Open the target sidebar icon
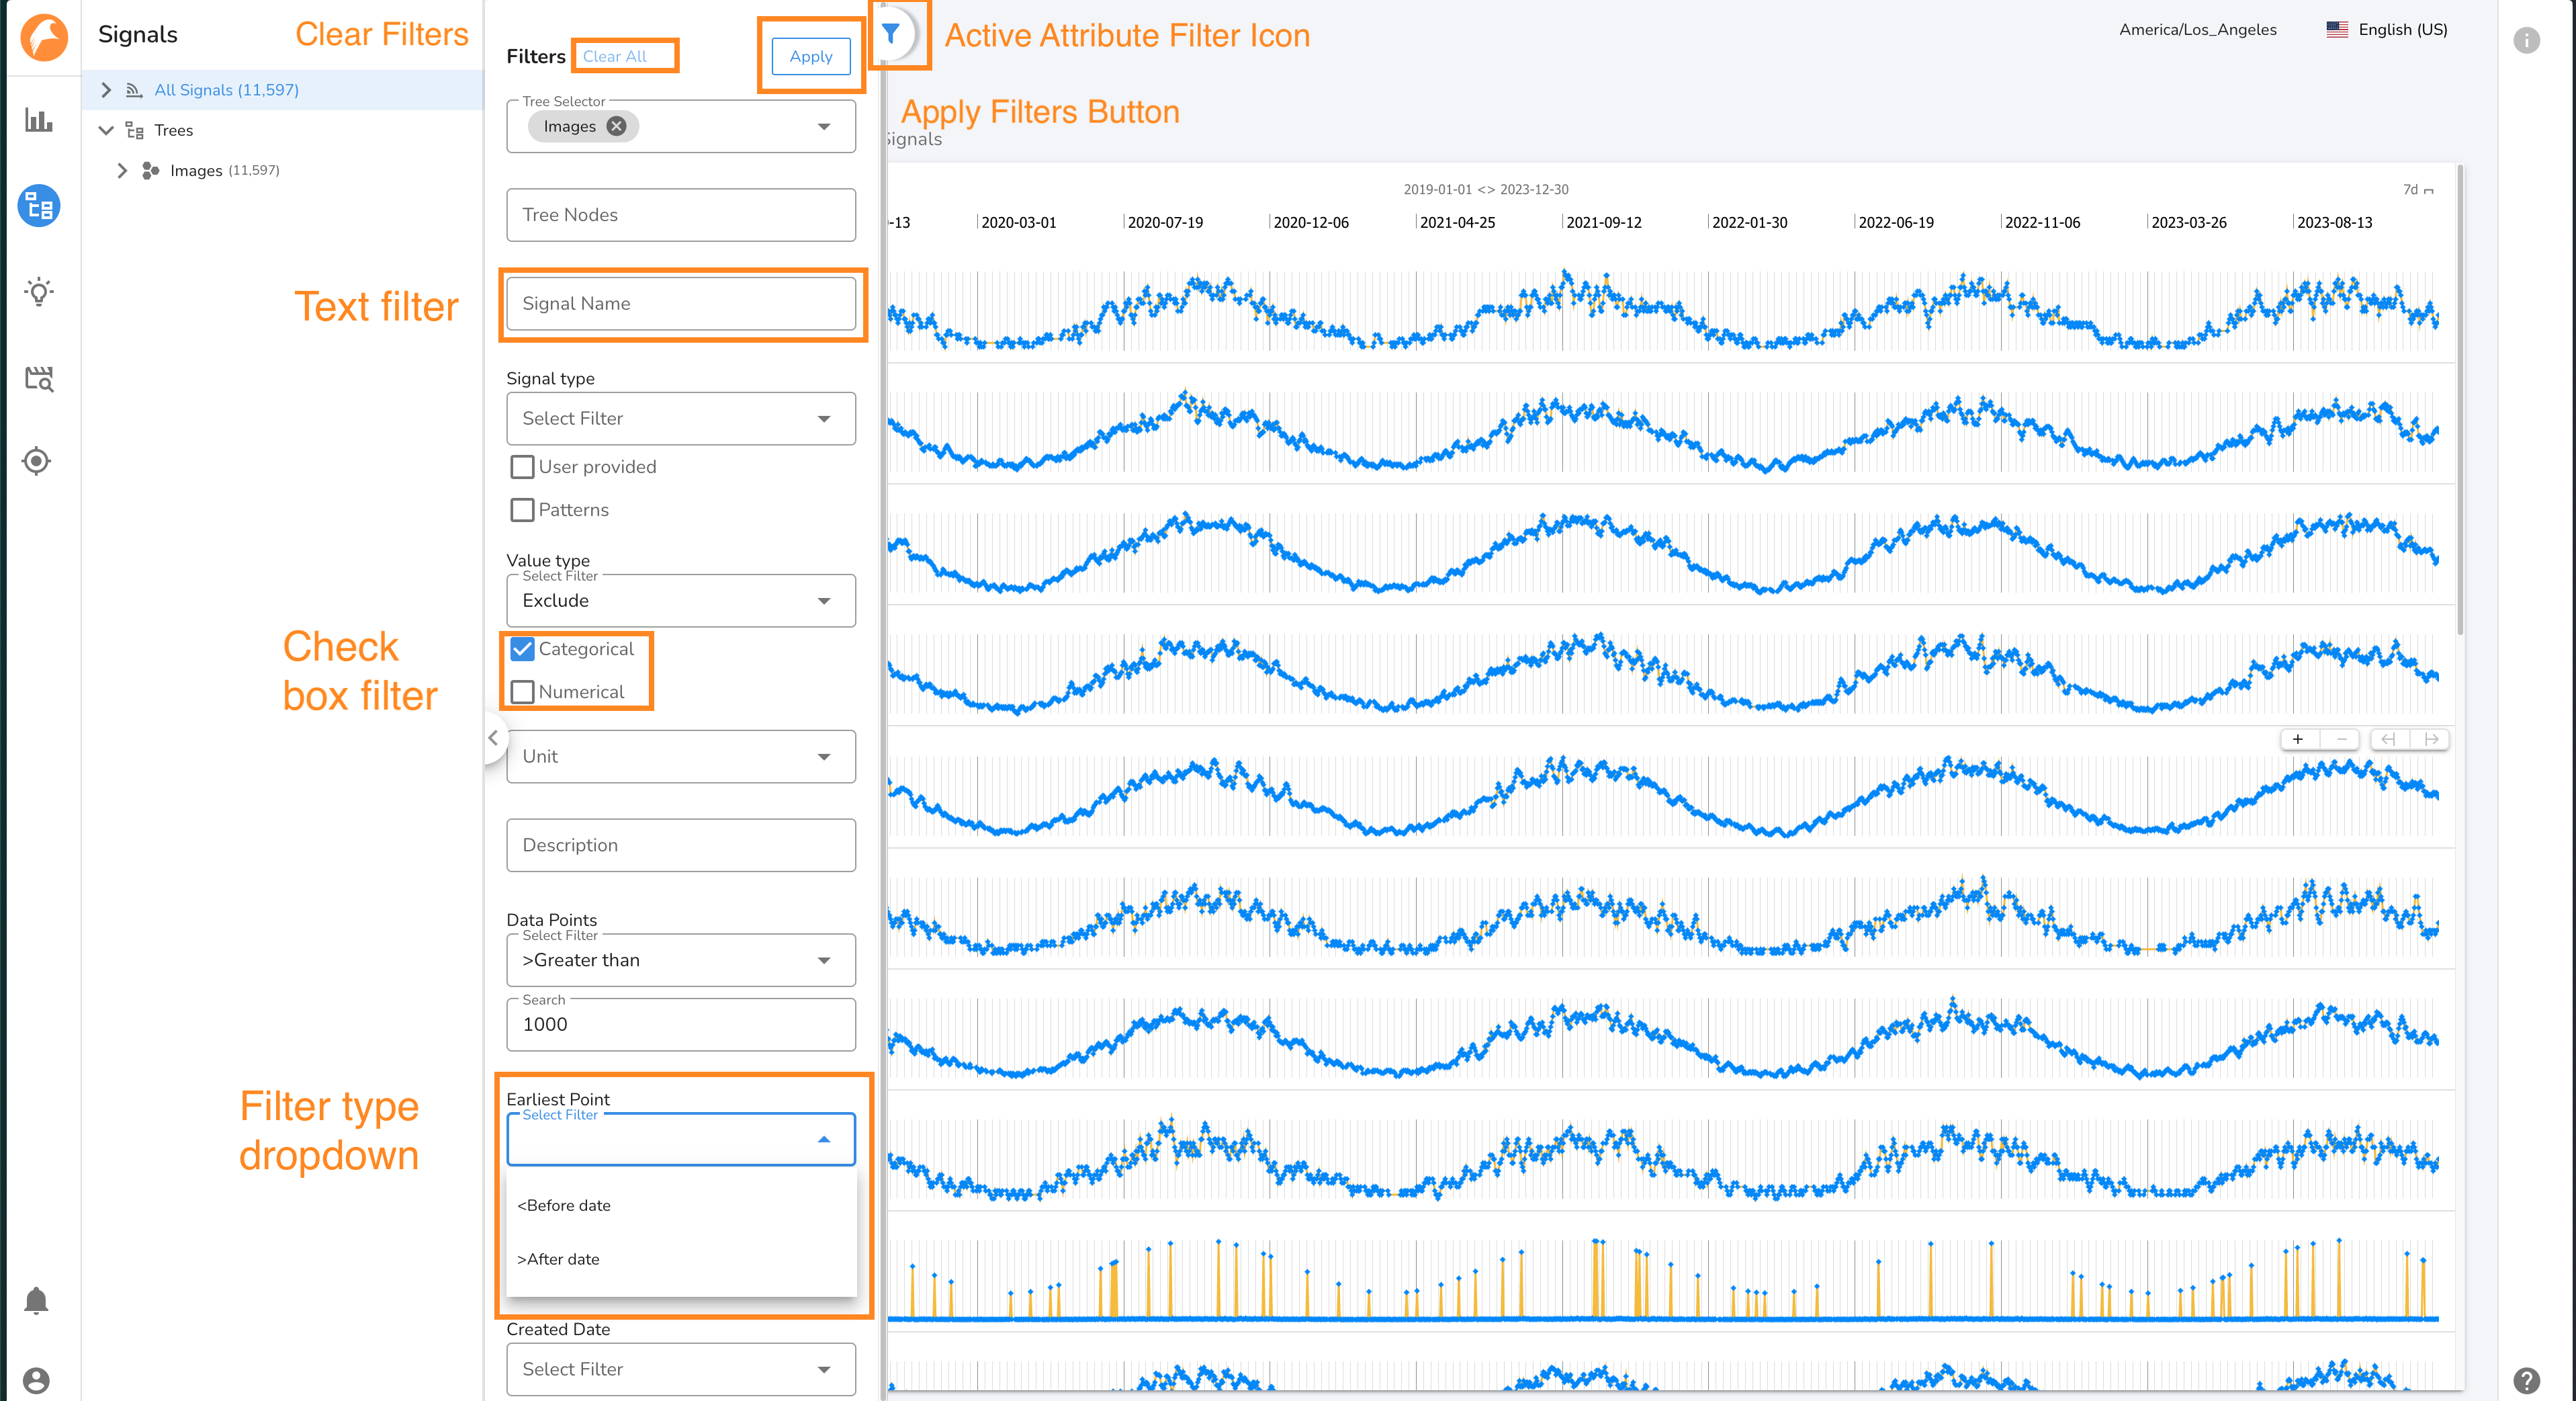The width and height of the screenshot is (2576, 1401). 37,461
